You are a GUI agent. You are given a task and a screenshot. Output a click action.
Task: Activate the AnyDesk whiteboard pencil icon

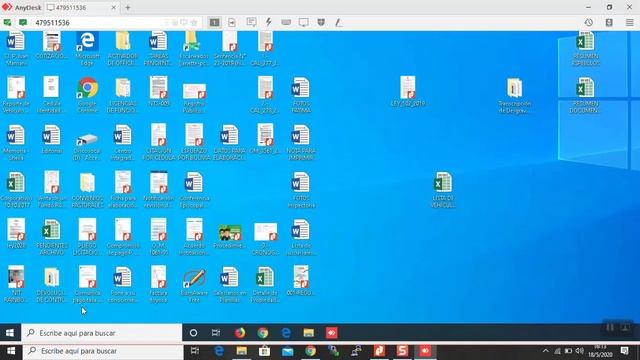pyautogui.click(x=338, y=22)
